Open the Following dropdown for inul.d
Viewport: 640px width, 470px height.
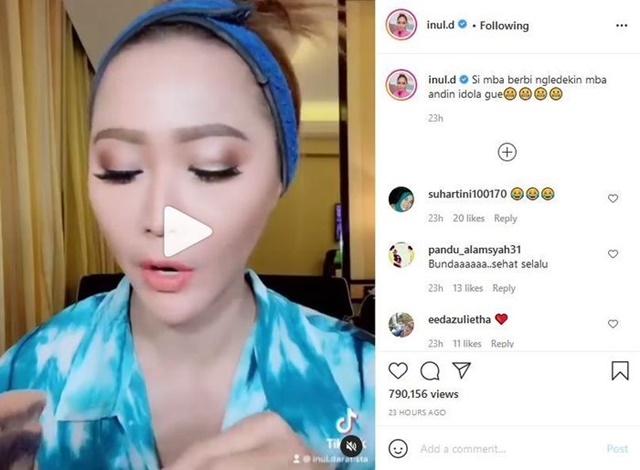(504, 26)
